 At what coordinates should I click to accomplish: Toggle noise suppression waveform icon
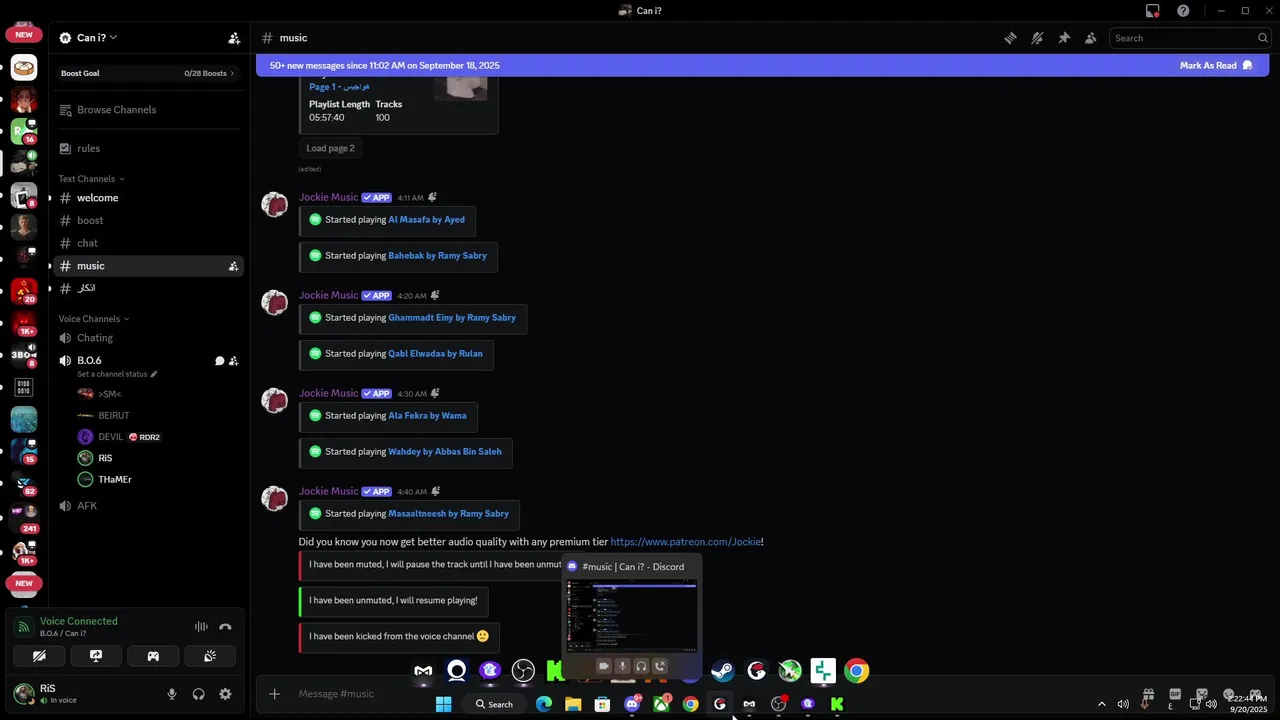coord(201,627)
